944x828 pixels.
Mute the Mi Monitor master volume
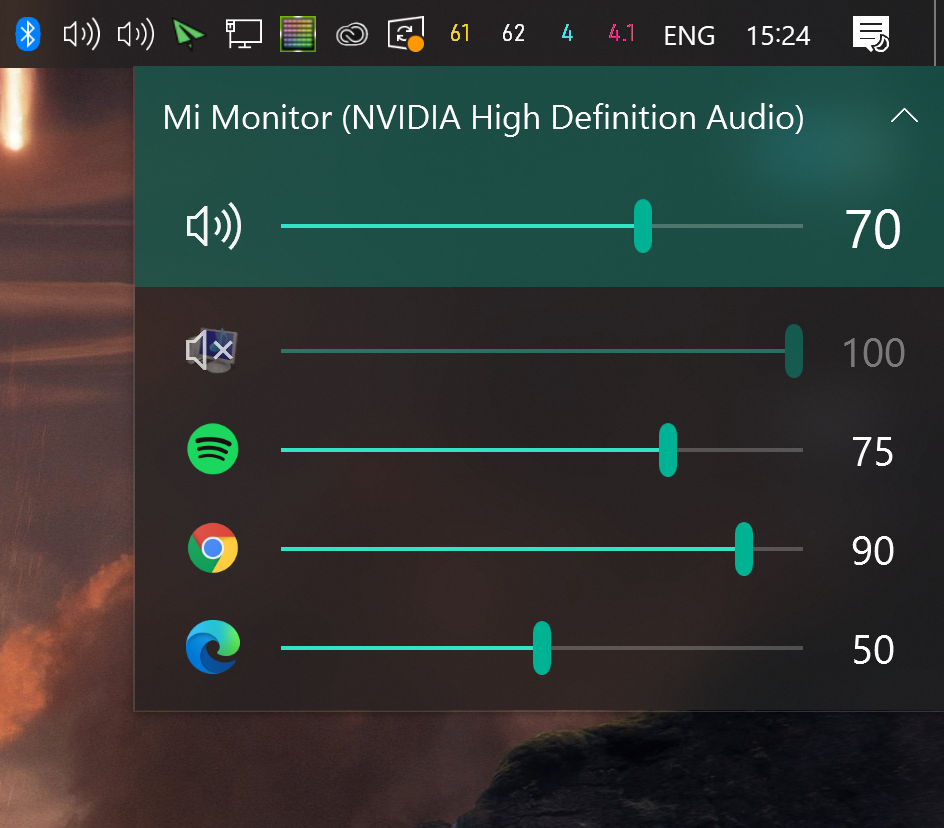214,226
